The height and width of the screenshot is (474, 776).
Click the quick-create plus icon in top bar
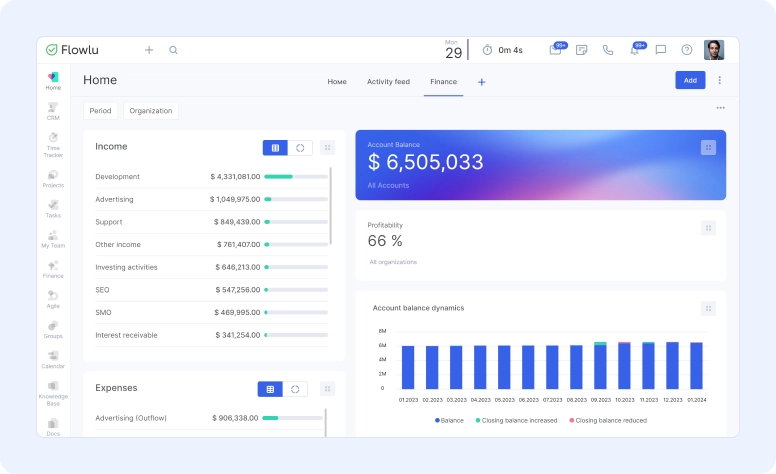[x=149, y=50]
